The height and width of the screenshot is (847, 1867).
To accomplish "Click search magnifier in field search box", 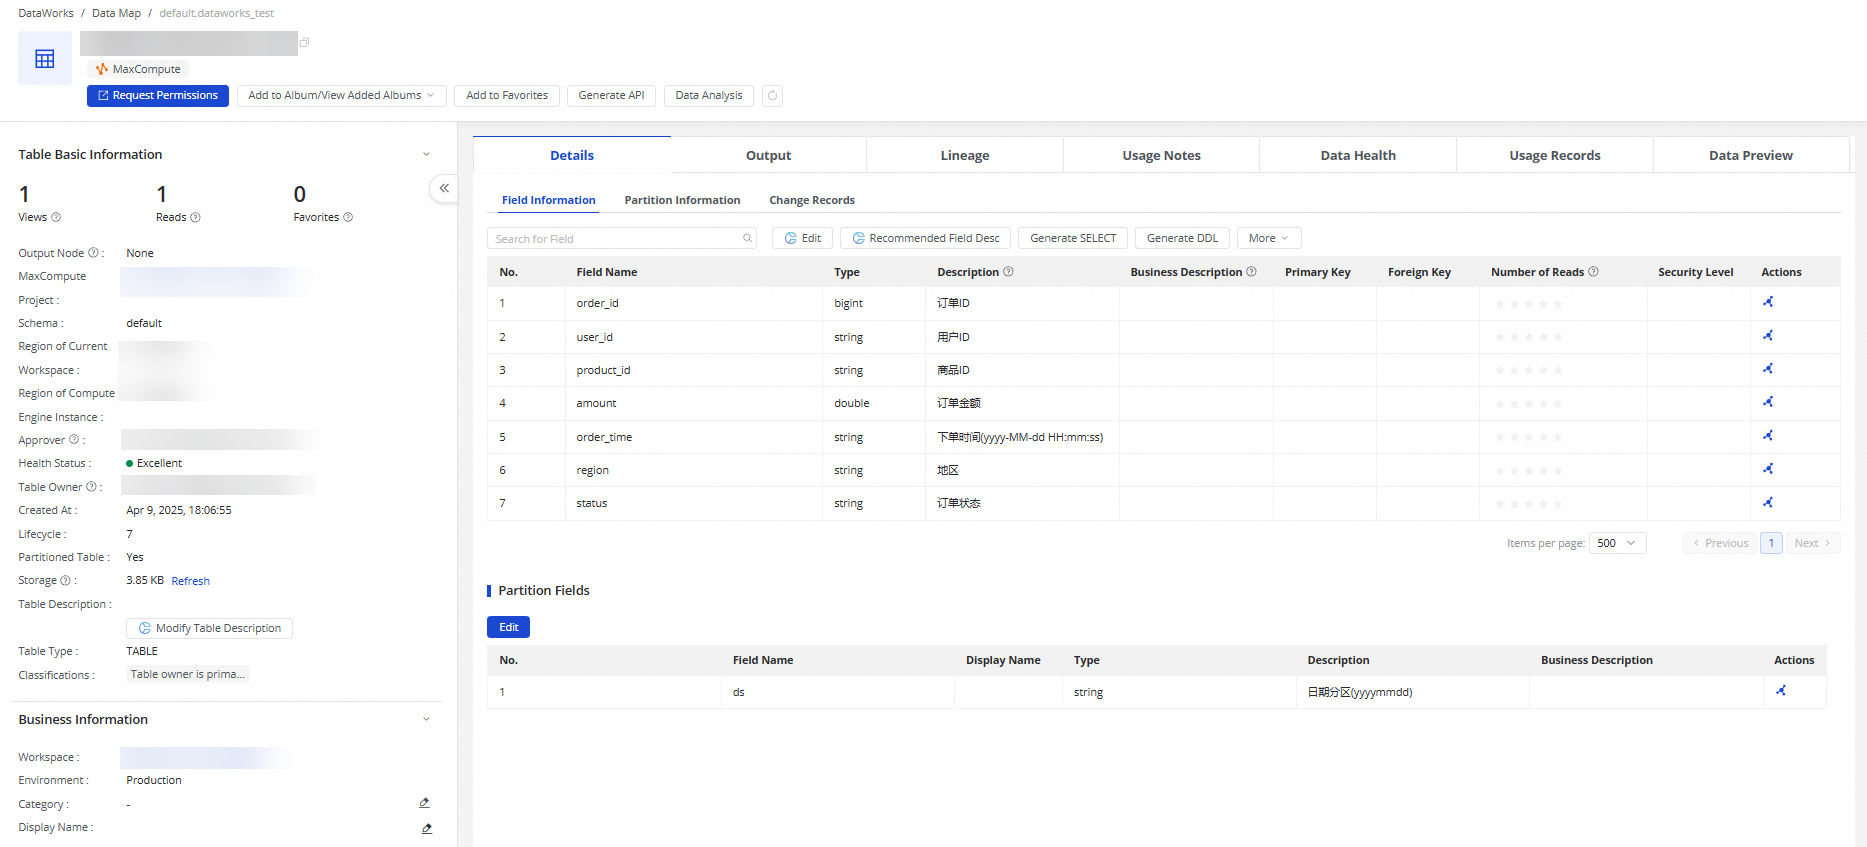I will coord(747,238).
